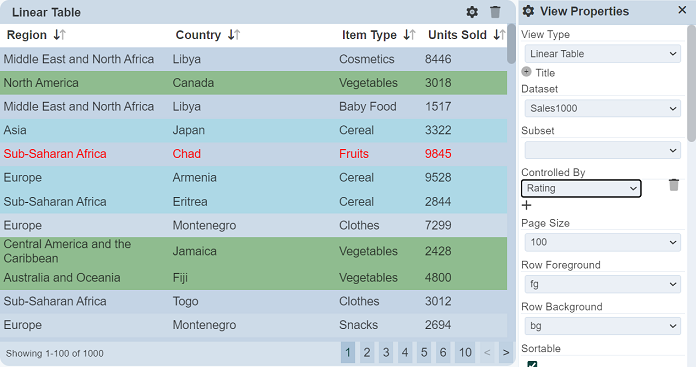Open the Page Size dropdown
696x367 pixels.
point(602,242)
